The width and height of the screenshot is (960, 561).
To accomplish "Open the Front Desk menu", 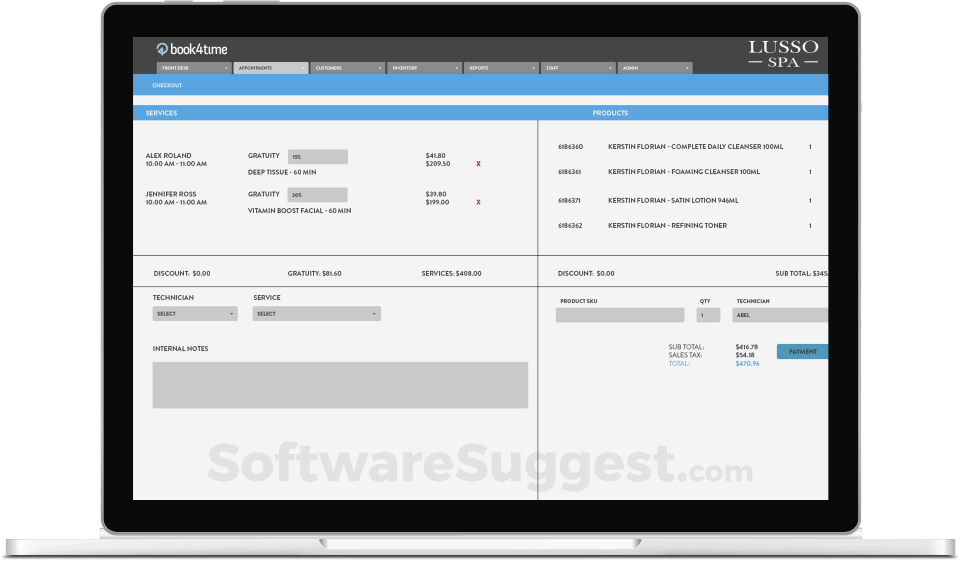I will [194, 69].
